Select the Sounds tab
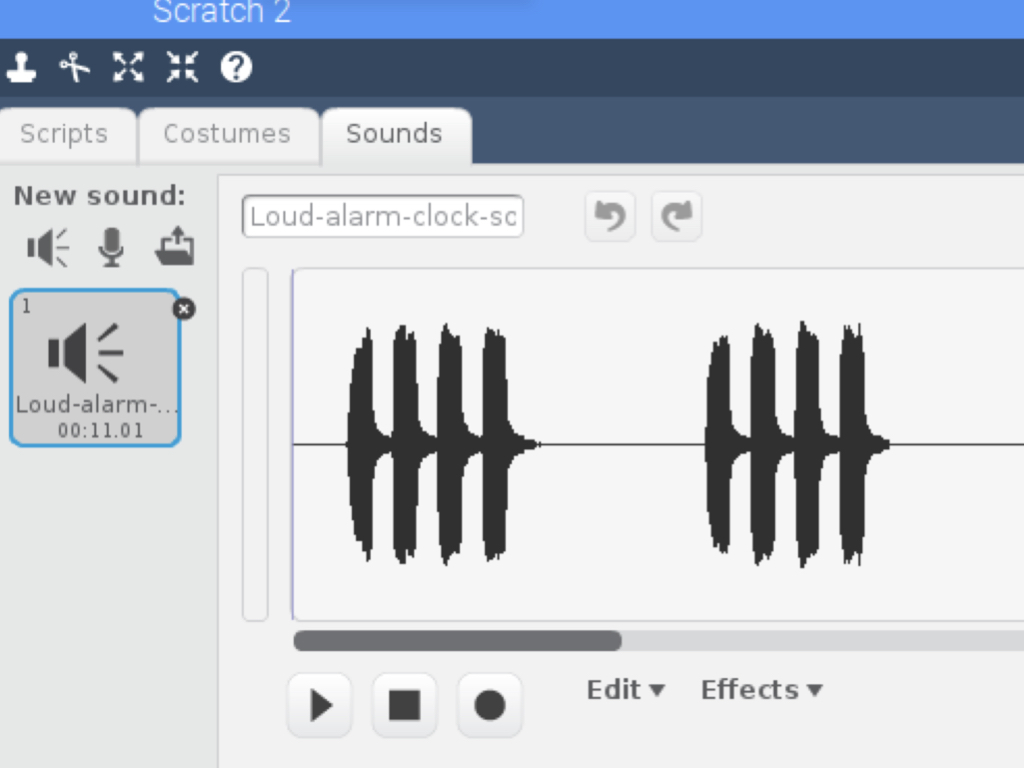 (394, 135)
